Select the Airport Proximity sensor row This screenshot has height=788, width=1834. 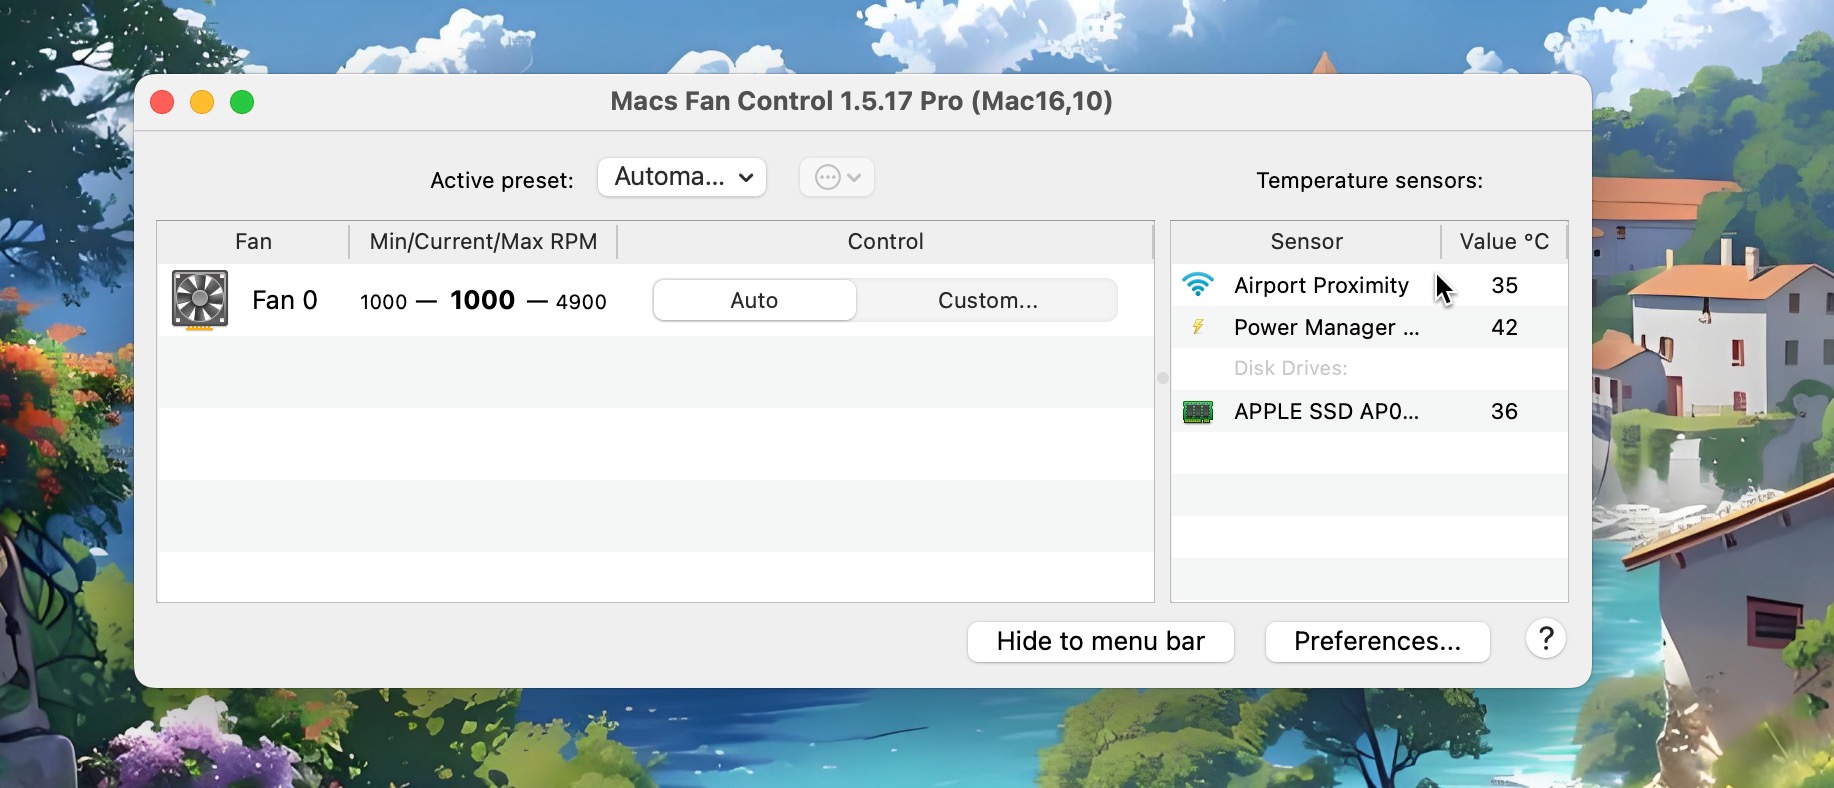pyautogui.click(x=1369, y=285)
